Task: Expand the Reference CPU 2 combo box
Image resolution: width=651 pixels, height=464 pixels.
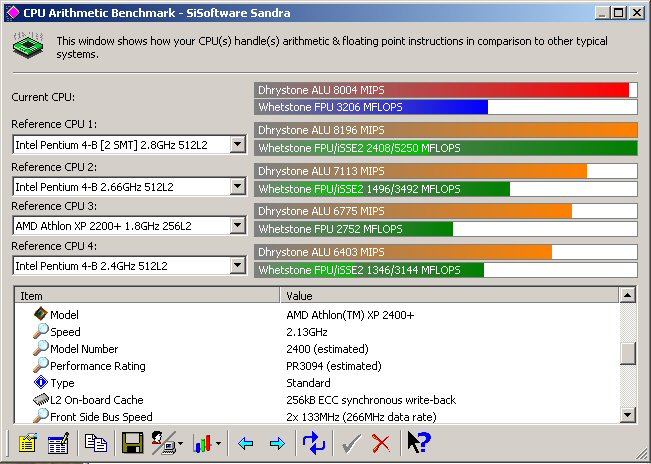Action: pos(237,186)
